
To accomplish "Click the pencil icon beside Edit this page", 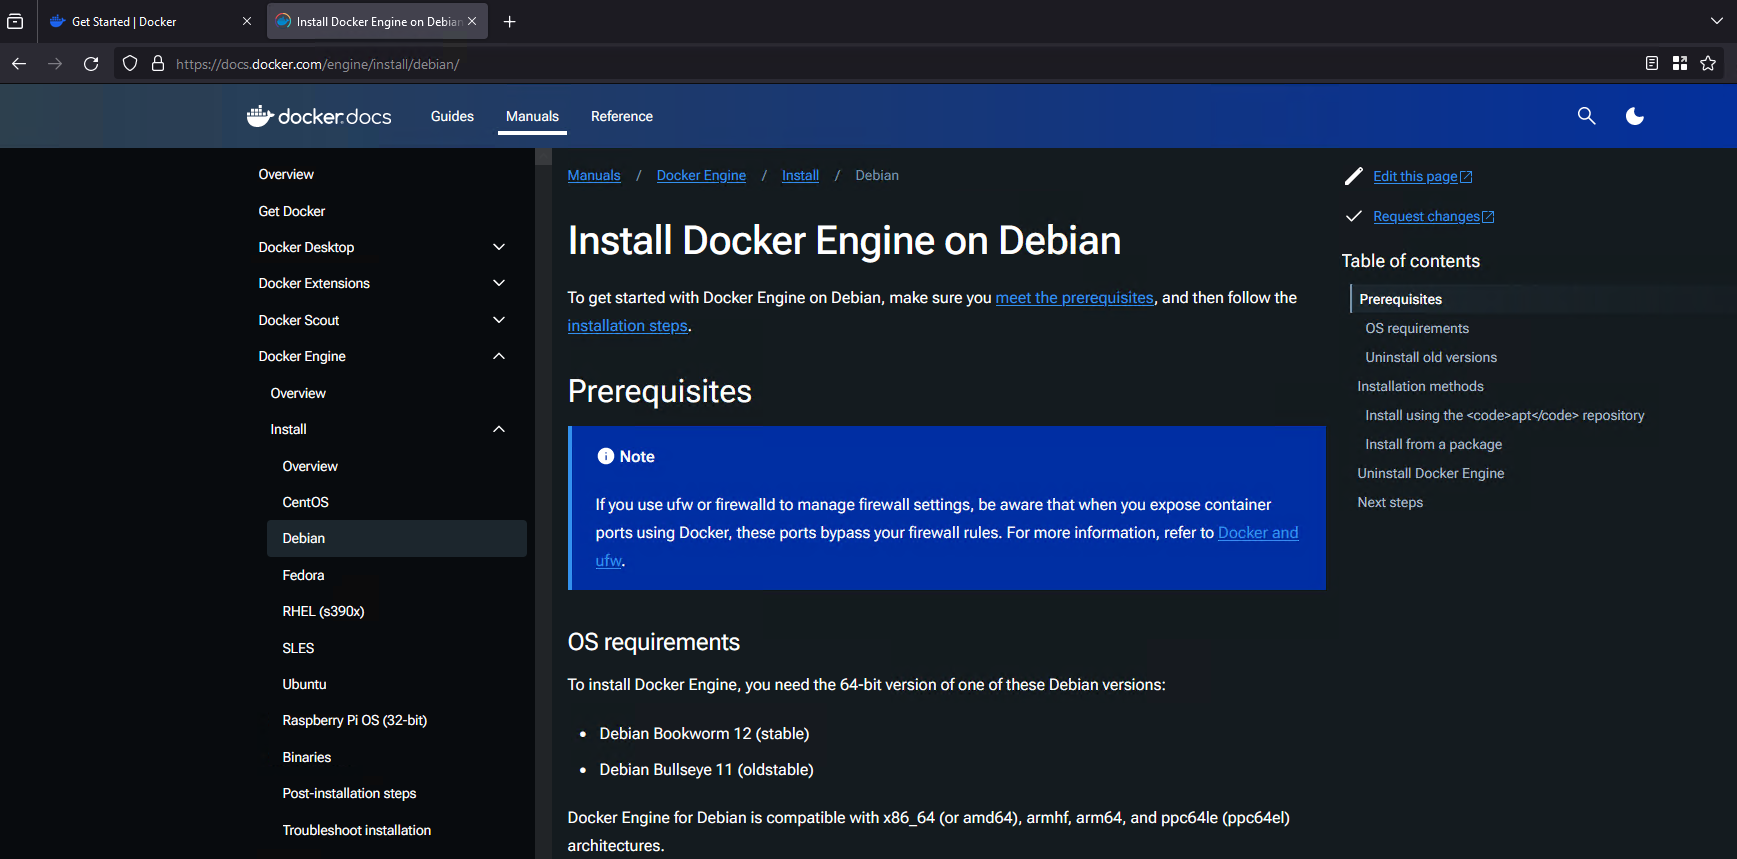I will click(x=1354, y=176).
